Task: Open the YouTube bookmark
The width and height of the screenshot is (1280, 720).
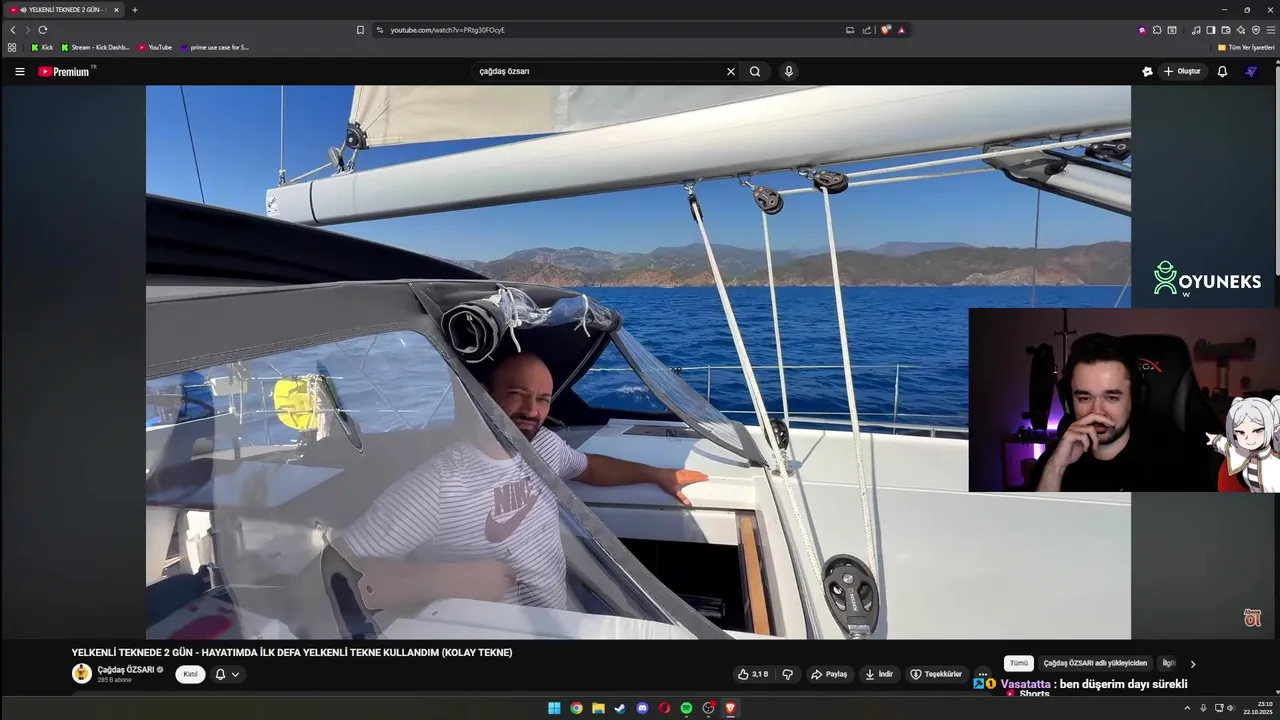Action: (x=156, y=47)
